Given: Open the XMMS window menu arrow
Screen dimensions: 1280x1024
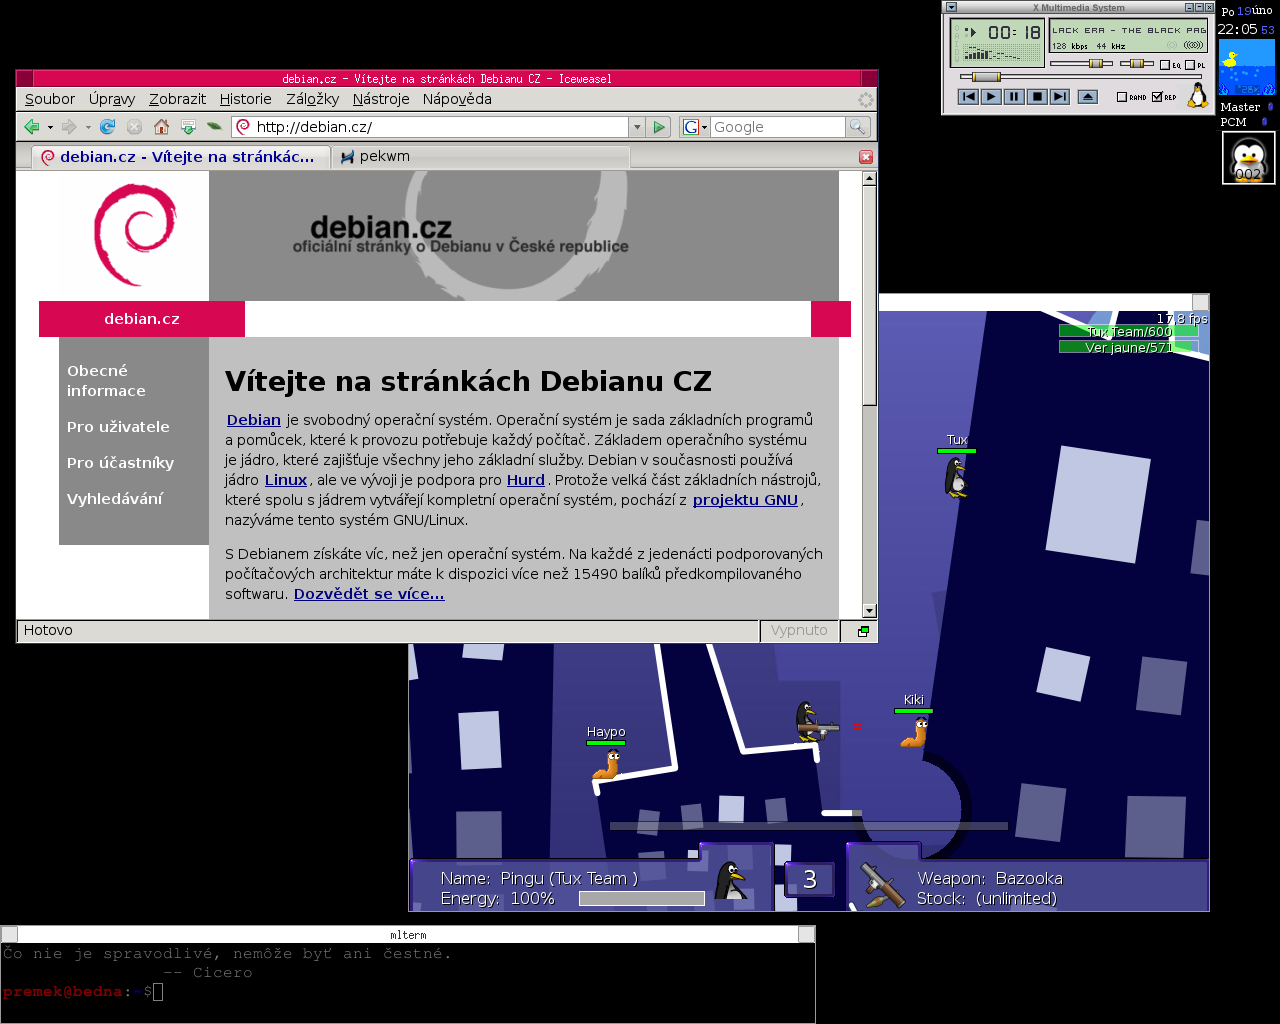Looking at the screenshot, I should pyautogui.click(x=952, y=7).
